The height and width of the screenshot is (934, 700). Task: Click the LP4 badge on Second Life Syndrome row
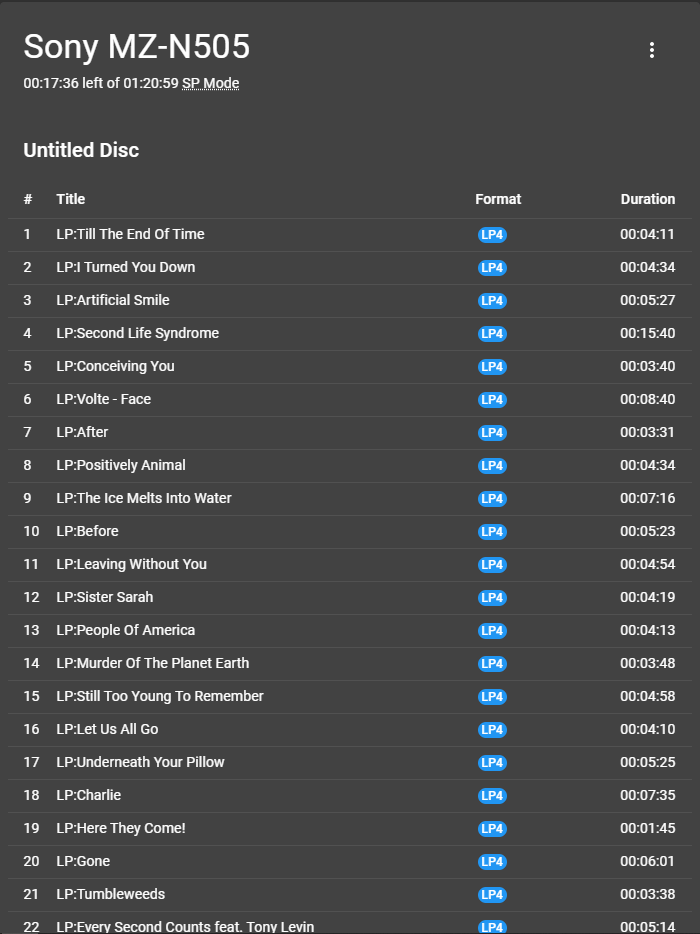pos(492,334)
